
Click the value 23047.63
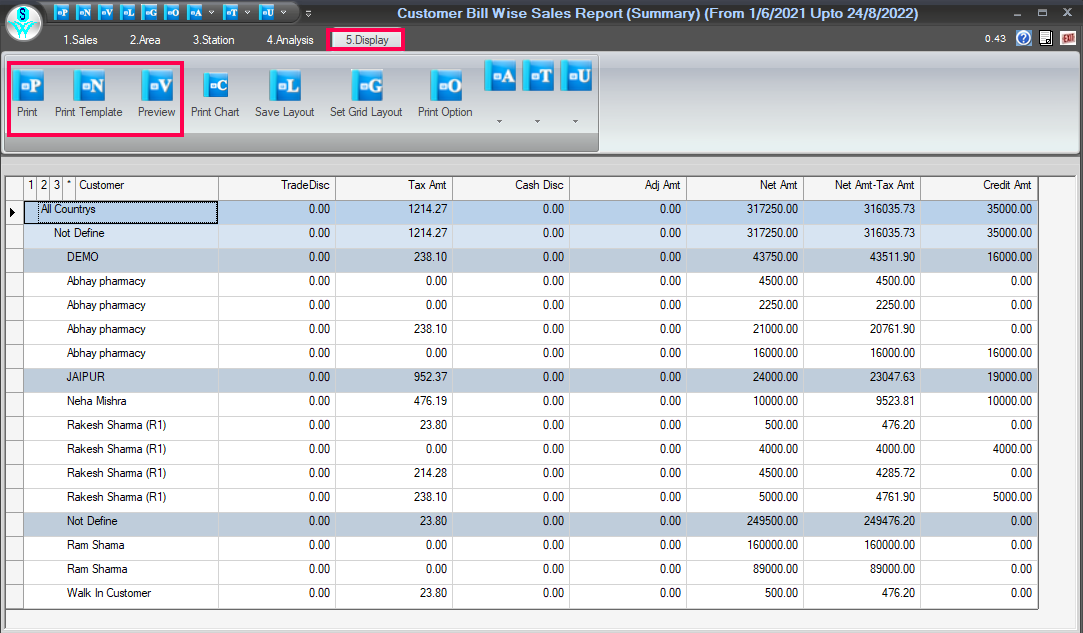(x=890, y=377)
